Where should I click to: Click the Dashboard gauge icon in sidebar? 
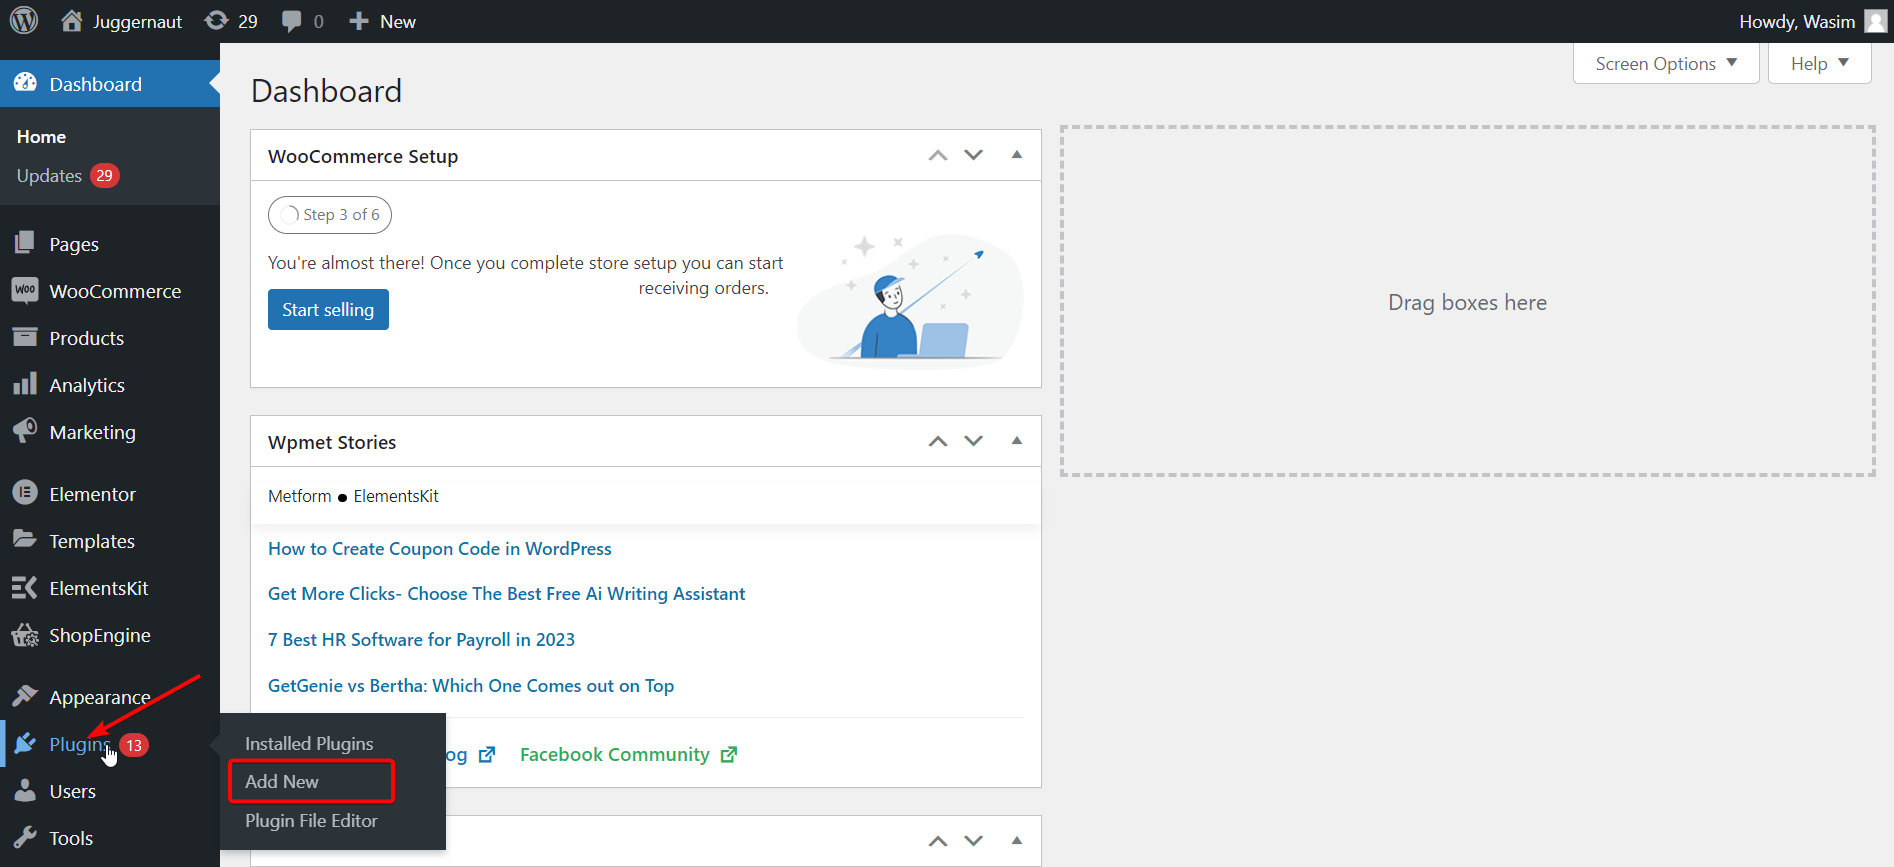pyautogui.click(x=25, y=84)
